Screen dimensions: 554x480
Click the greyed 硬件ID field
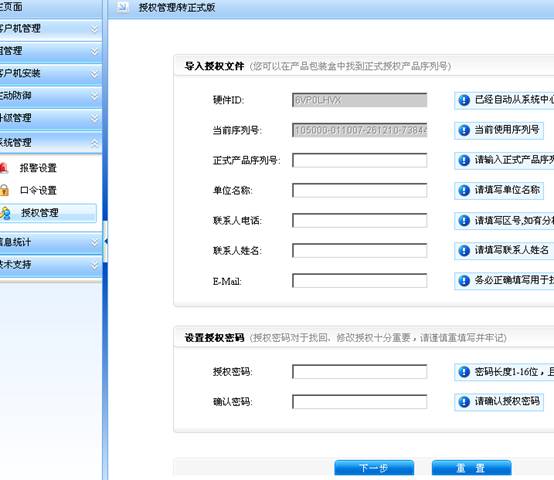tap(360, 100)
